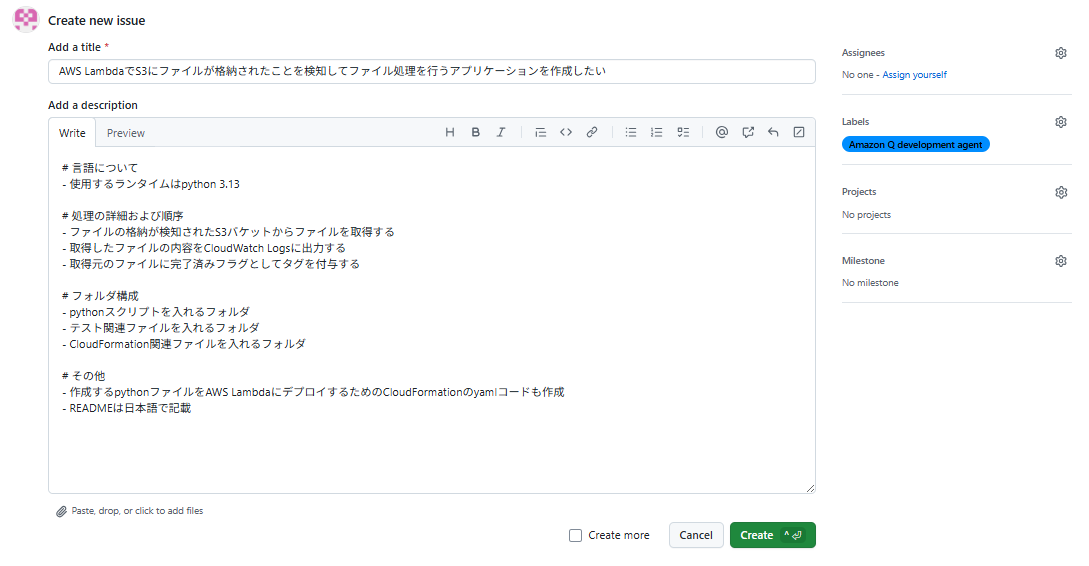Screen dimensions: 1089x566
Task: Add a link via toolbar icon
Action: pyautogui.click(x=592, y=132)
